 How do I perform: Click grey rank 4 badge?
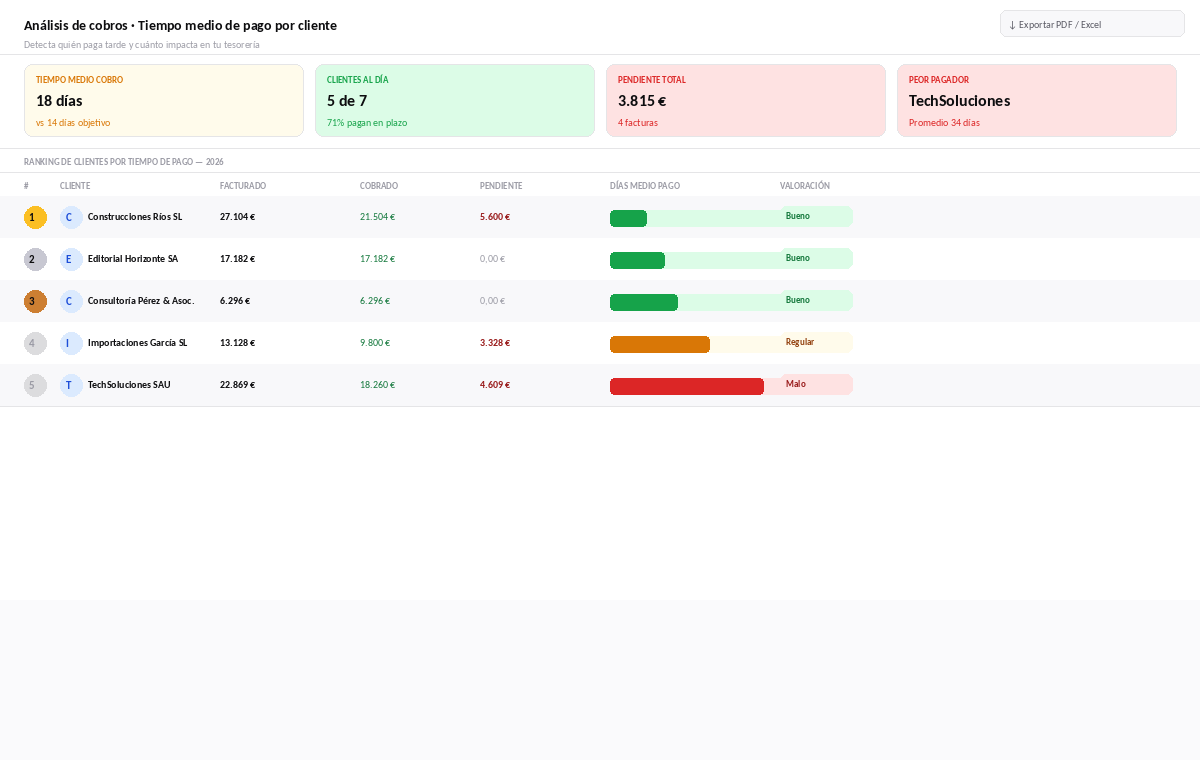click(x=35, y=343)
